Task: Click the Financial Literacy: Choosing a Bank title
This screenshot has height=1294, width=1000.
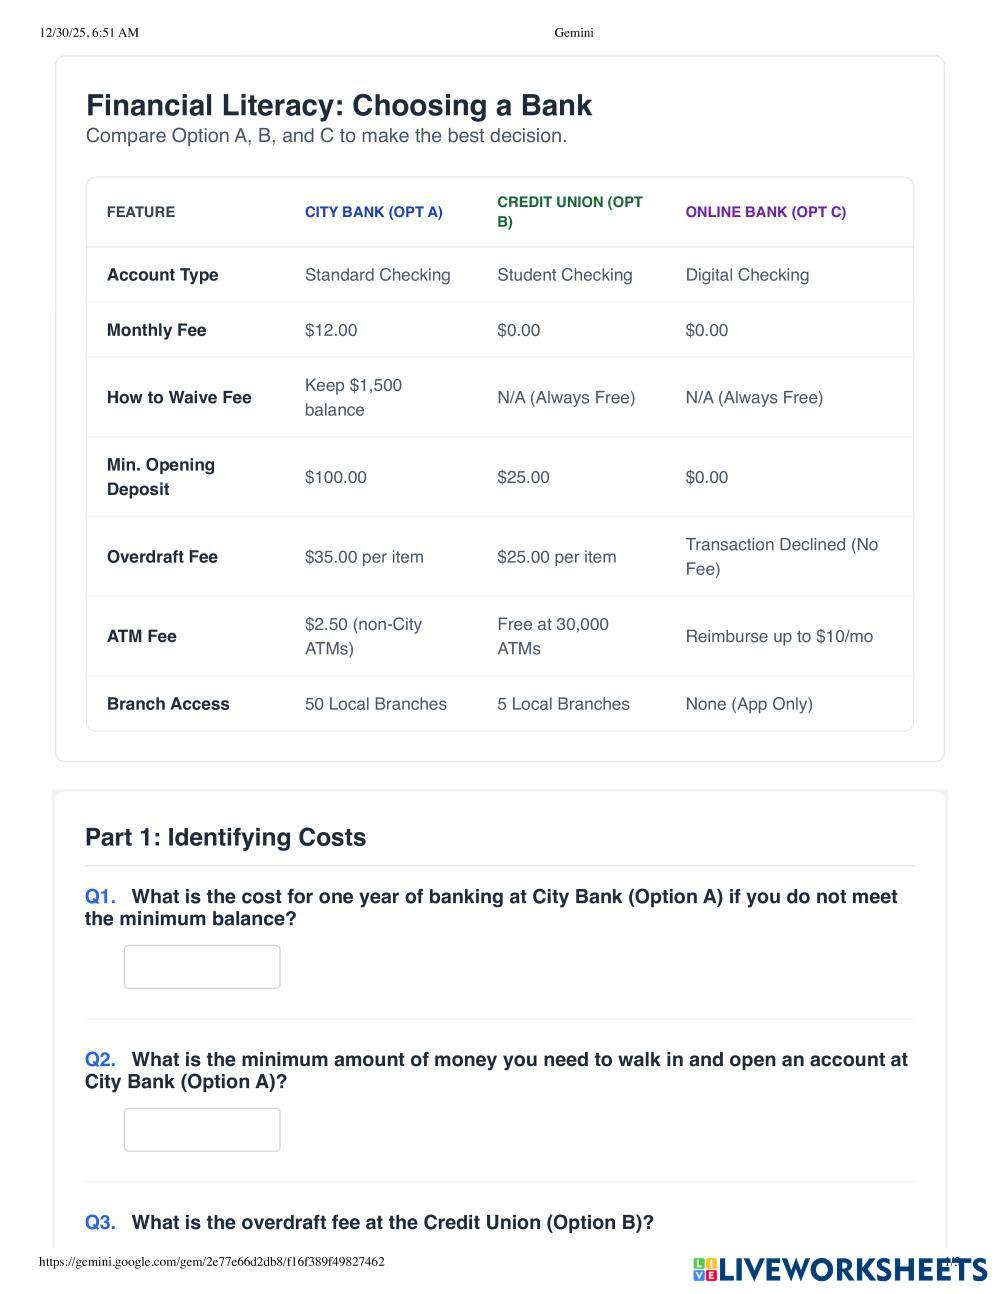Action: pyautogui.click(x=339, y=105)
